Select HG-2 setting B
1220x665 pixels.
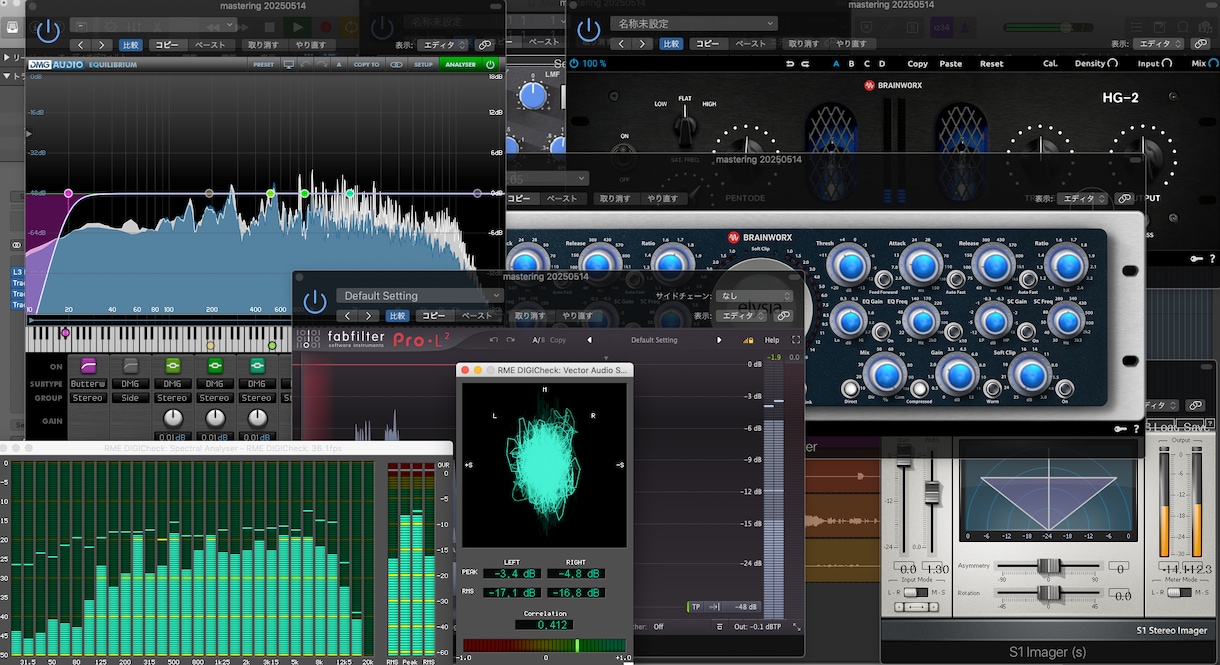click(x=853, y=64)
